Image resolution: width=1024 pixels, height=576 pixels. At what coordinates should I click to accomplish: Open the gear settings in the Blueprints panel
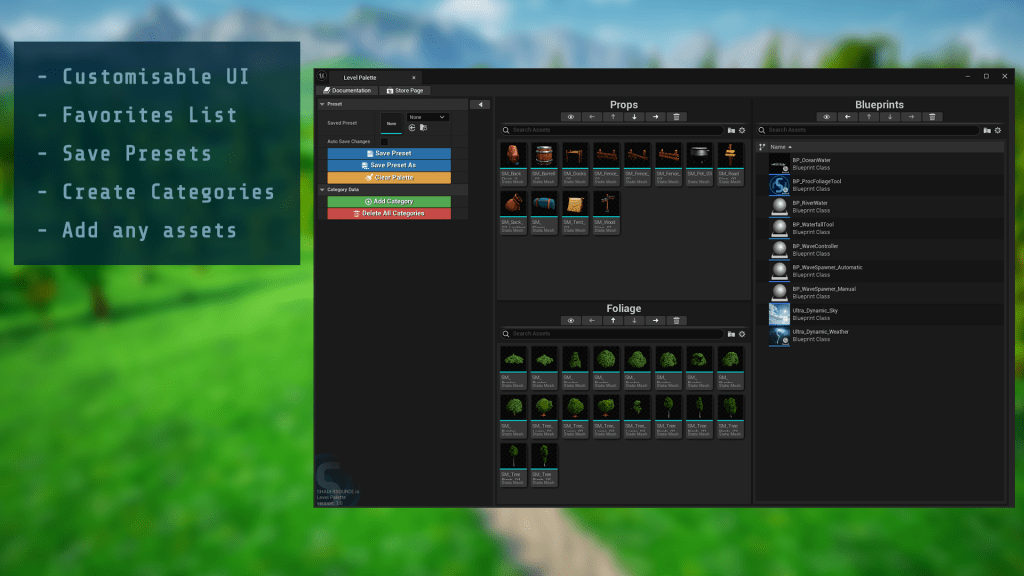[998, 130]
